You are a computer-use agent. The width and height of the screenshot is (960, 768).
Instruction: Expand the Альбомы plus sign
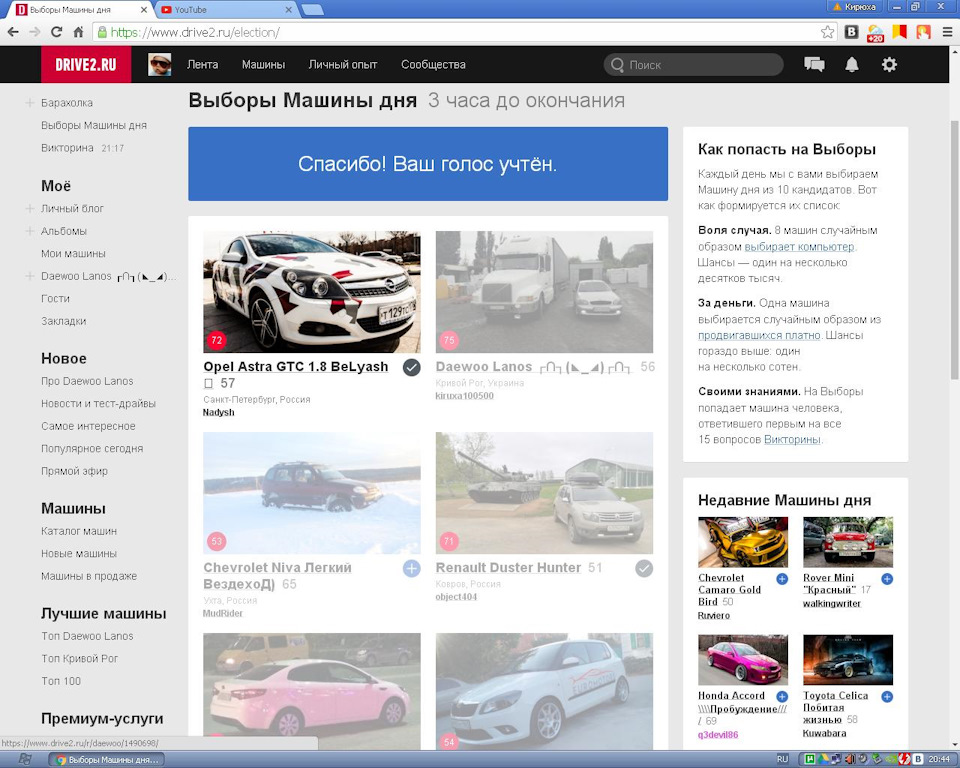pos(29,231)
